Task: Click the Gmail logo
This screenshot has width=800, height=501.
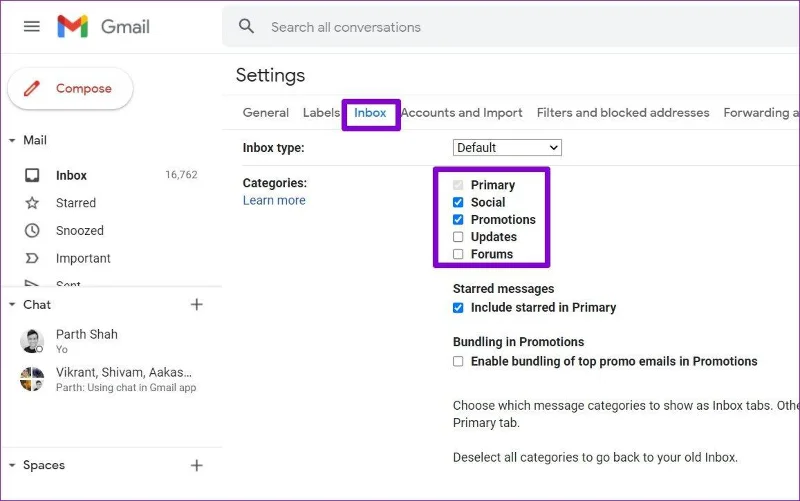Action: 72,27
